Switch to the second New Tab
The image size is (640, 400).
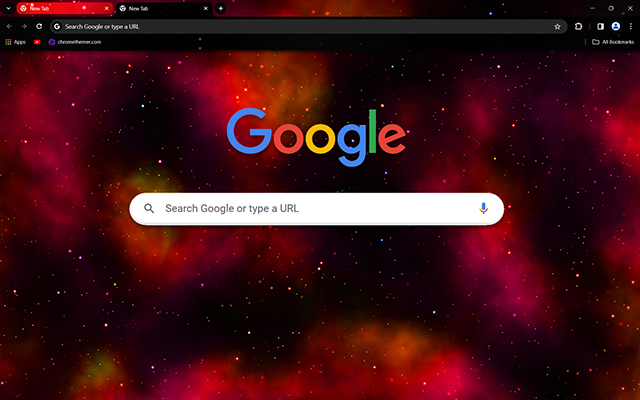(164, 8)
